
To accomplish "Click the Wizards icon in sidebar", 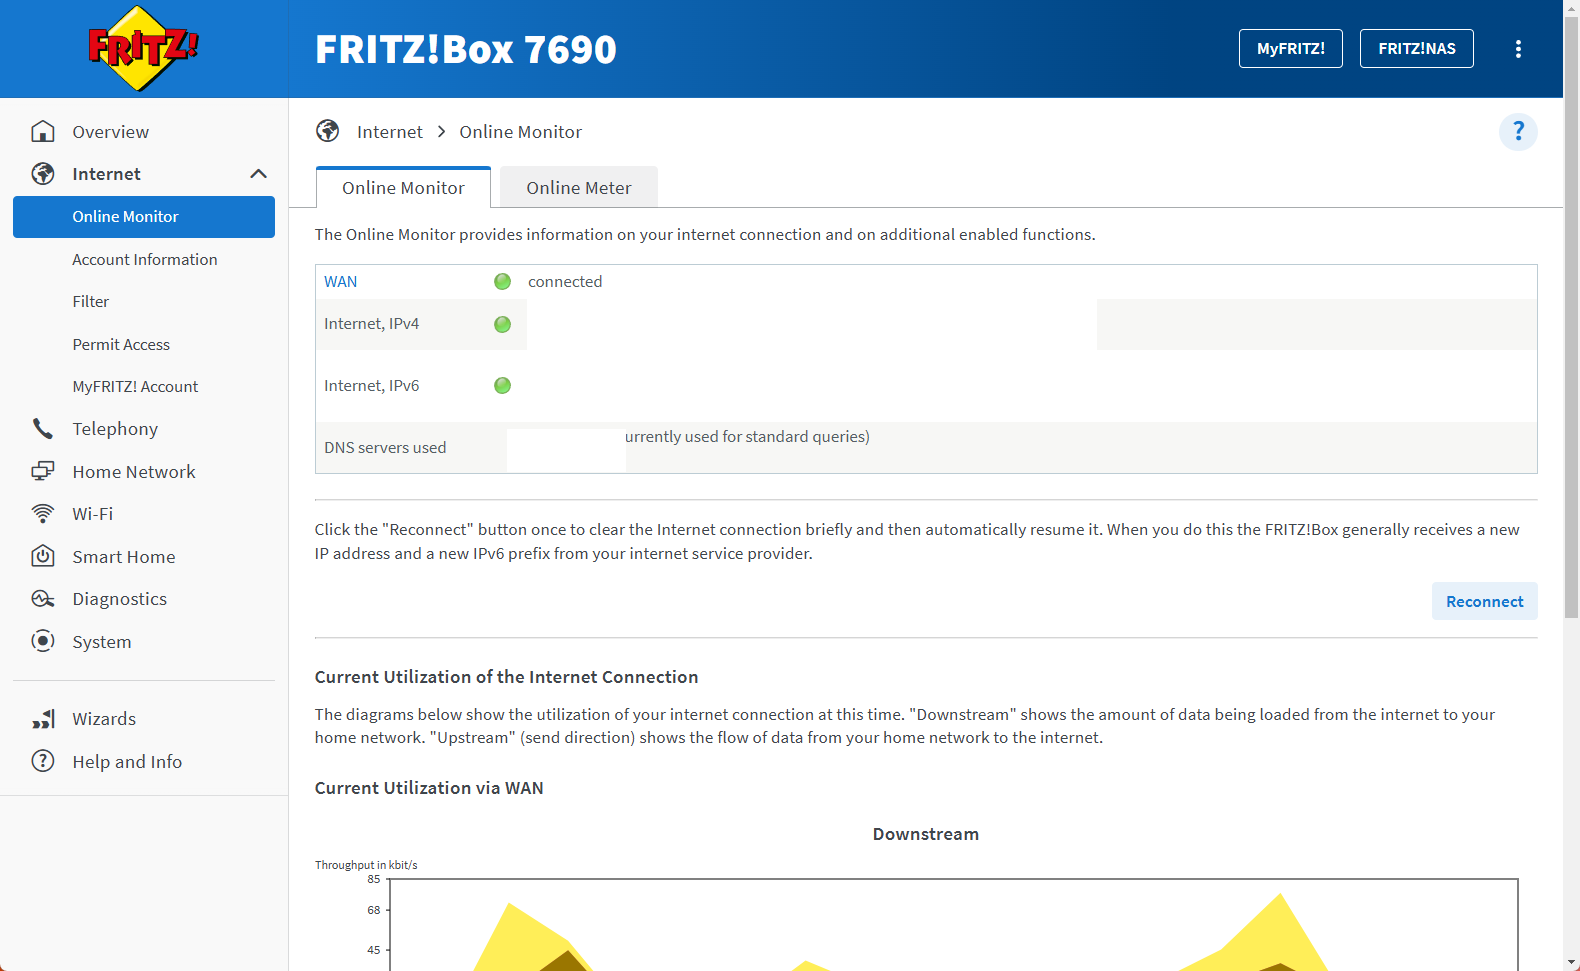I will pos(43,719).
